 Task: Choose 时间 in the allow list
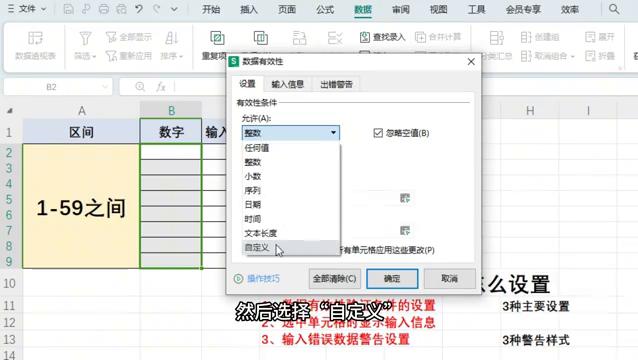point(291,219)
